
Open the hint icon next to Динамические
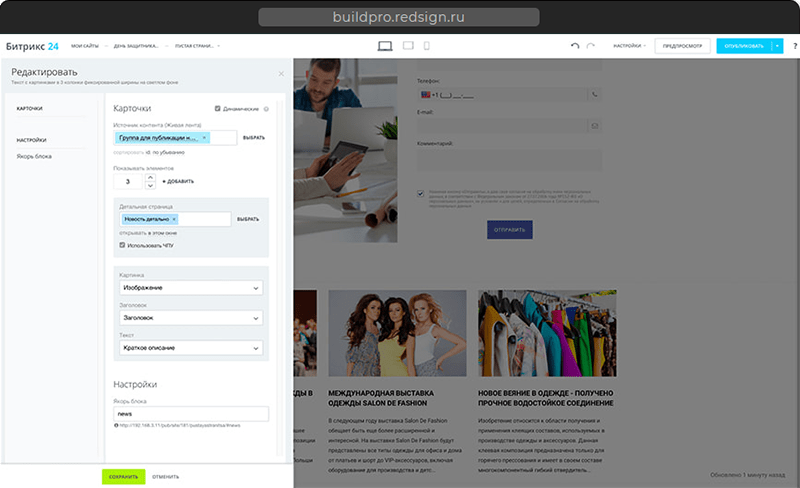pyautogui.click(x=266, y=109)
